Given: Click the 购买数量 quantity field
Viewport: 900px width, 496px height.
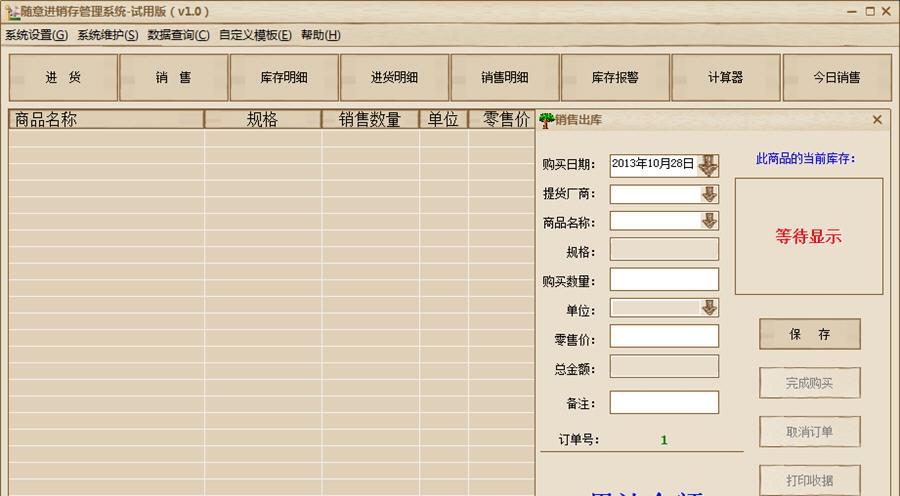Looking at the screenshot, I should (664, 279).
